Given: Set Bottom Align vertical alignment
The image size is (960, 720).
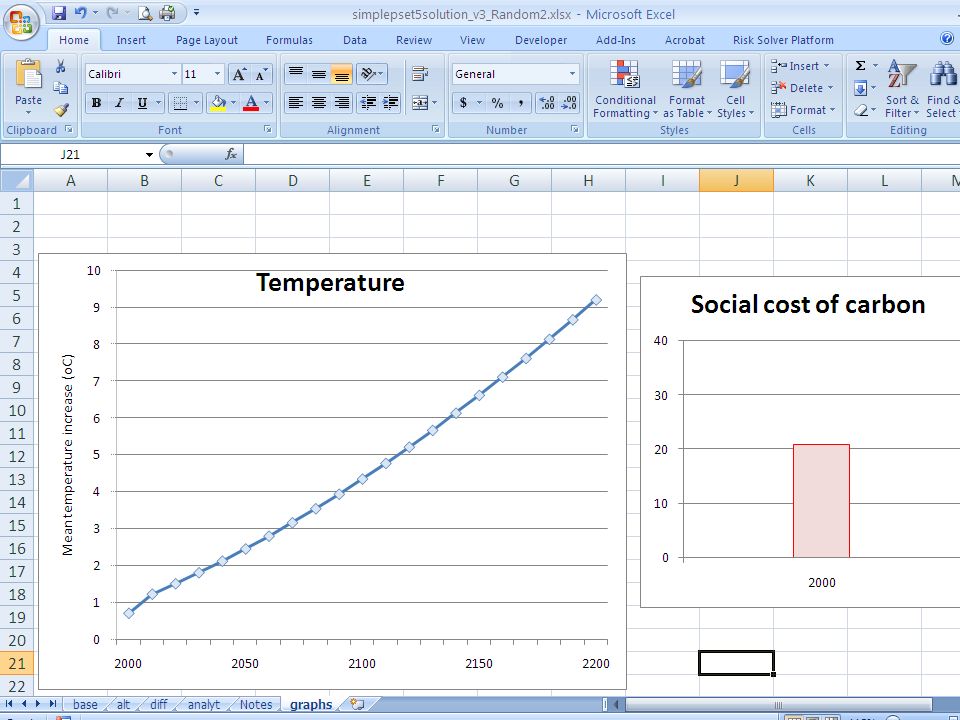Looking at the screenshot, I should tap(342, 74).
